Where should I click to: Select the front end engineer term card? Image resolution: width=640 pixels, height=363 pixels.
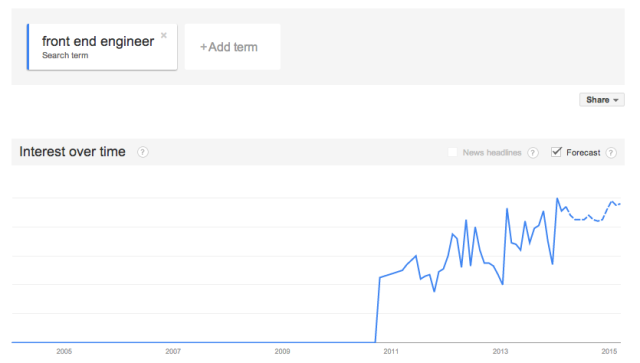pyautogui.click(x=102, y=47)
